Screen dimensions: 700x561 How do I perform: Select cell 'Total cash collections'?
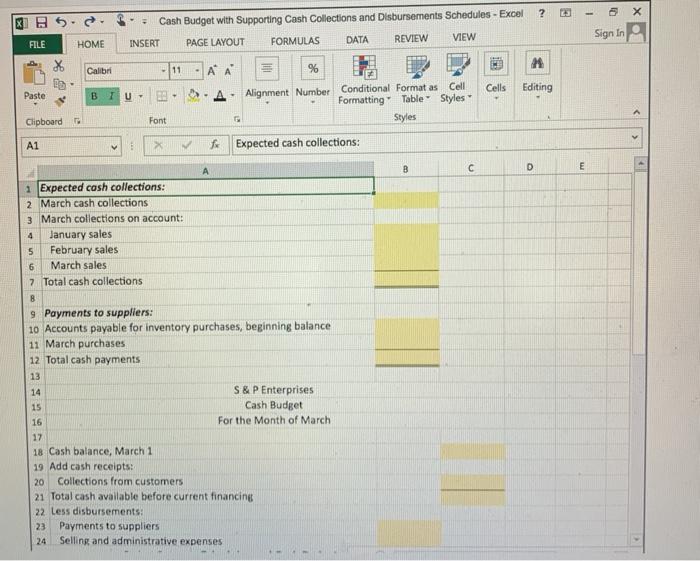(x=208, y=282)
